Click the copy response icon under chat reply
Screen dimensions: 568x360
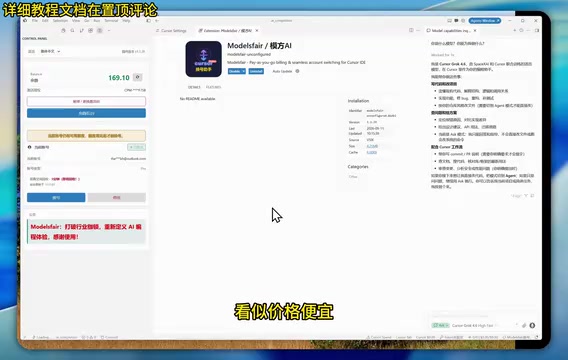532,196
